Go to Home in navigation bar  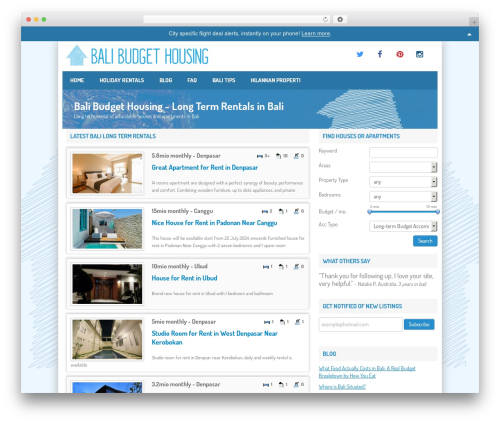(77, 80)
